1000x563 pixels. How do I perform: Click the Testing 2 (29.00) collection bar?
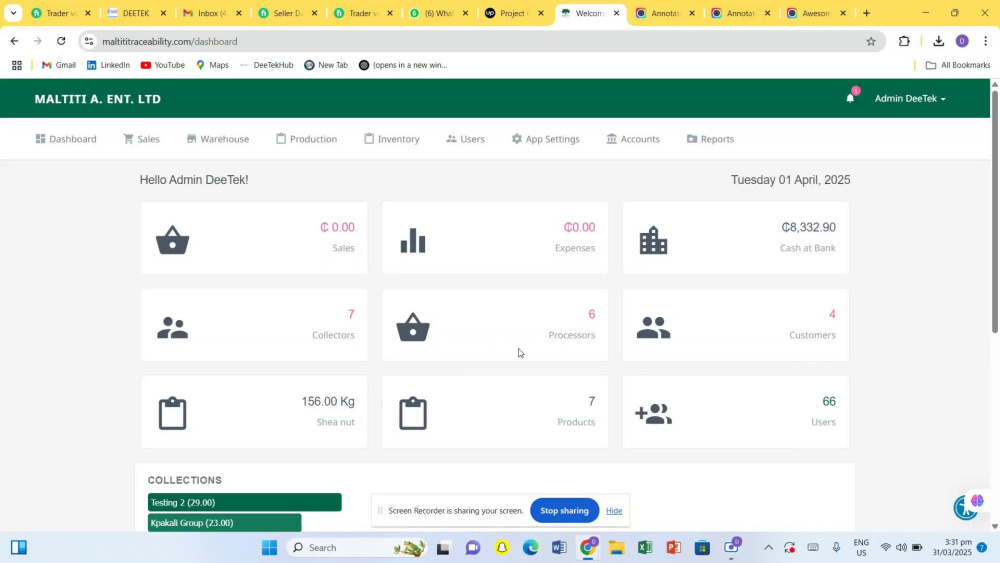pyautogui.click(x=245, y=502)
